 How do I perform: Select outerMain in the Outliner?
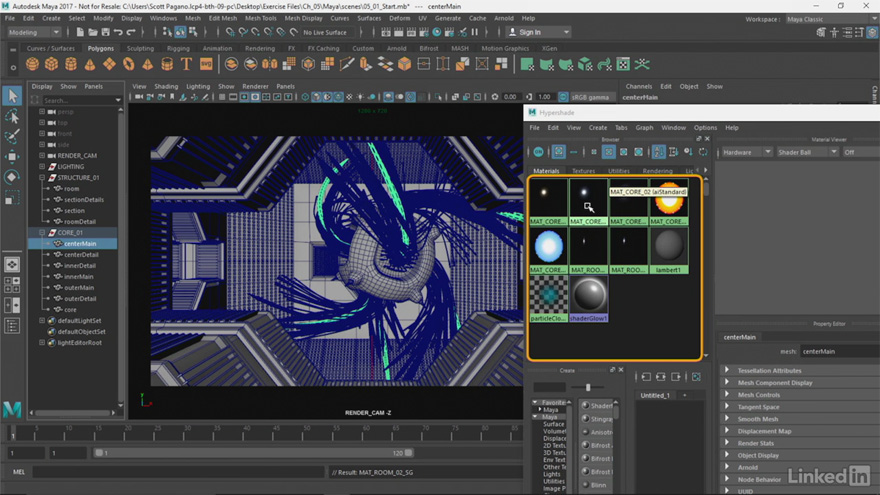coord(79,287)
